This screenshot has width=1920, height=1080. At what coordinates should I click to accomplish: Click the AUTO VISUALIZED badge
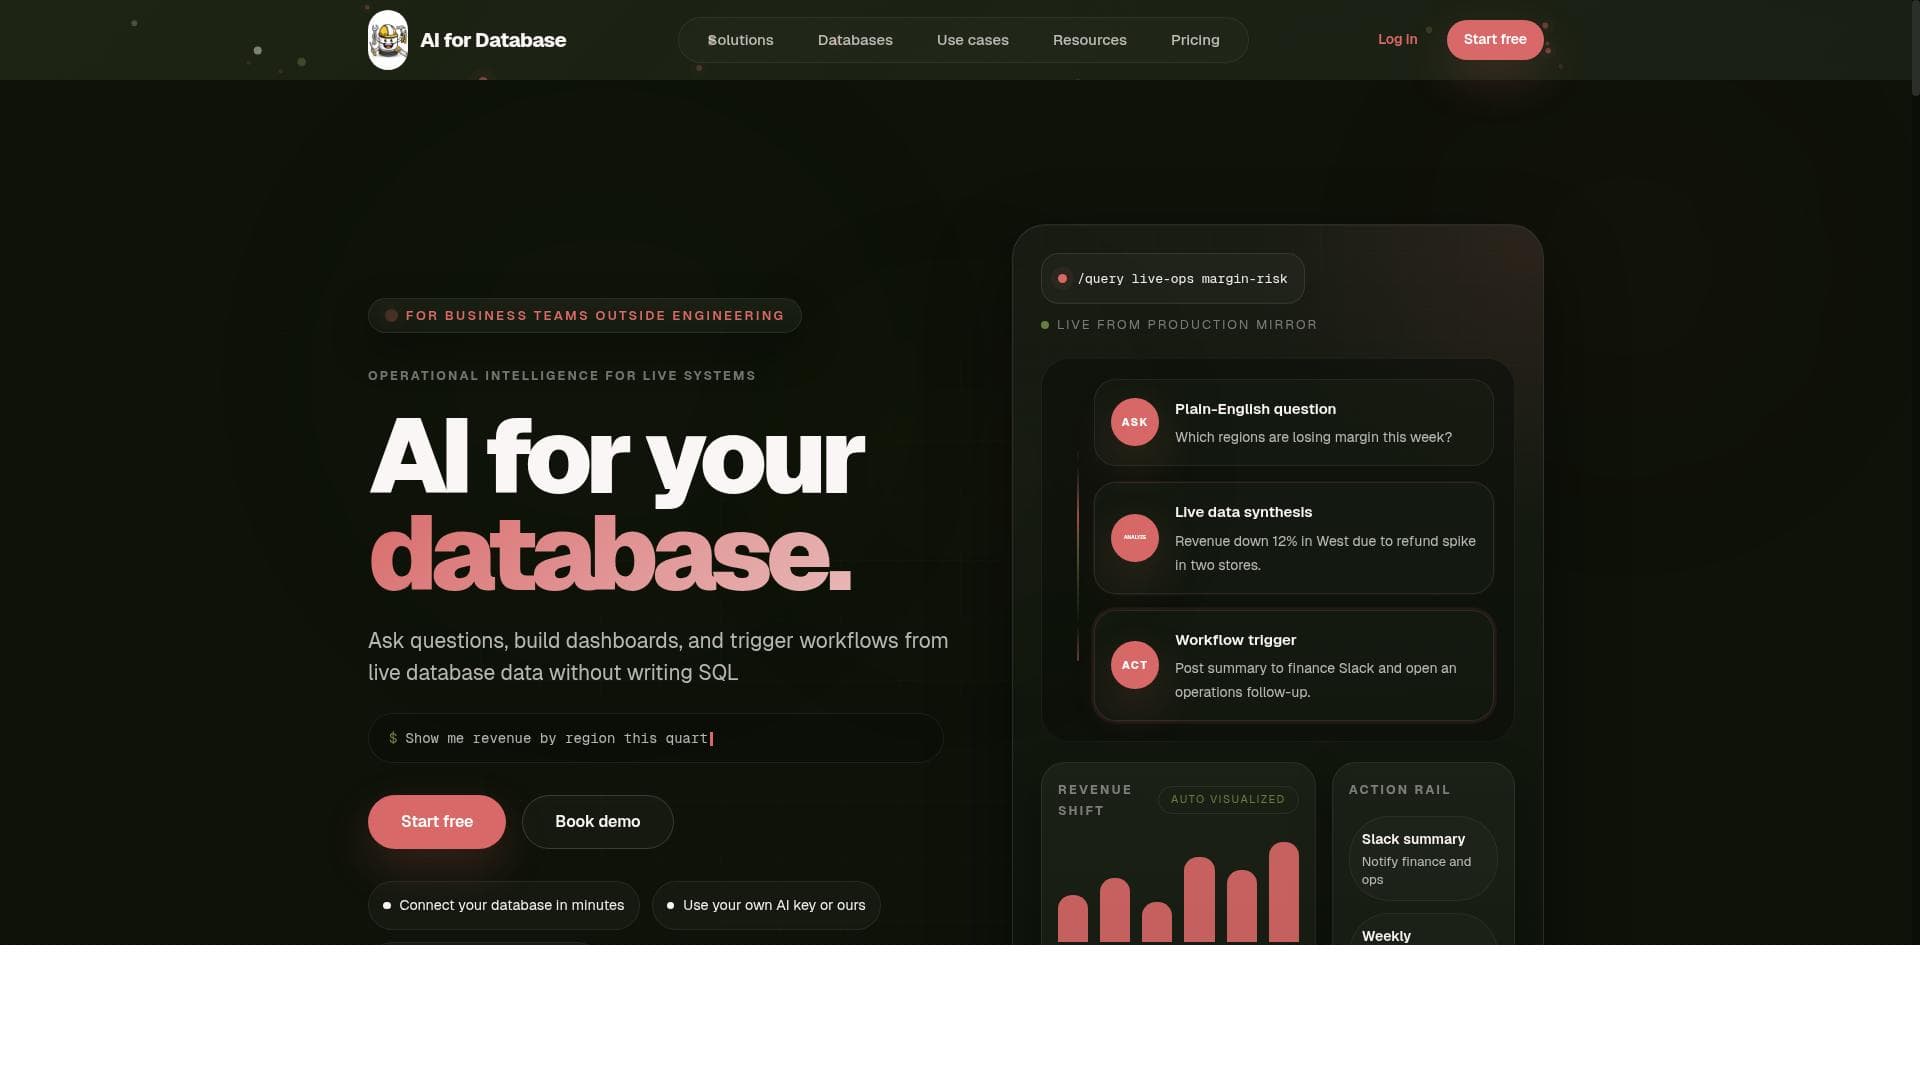tap(1227, 799)
